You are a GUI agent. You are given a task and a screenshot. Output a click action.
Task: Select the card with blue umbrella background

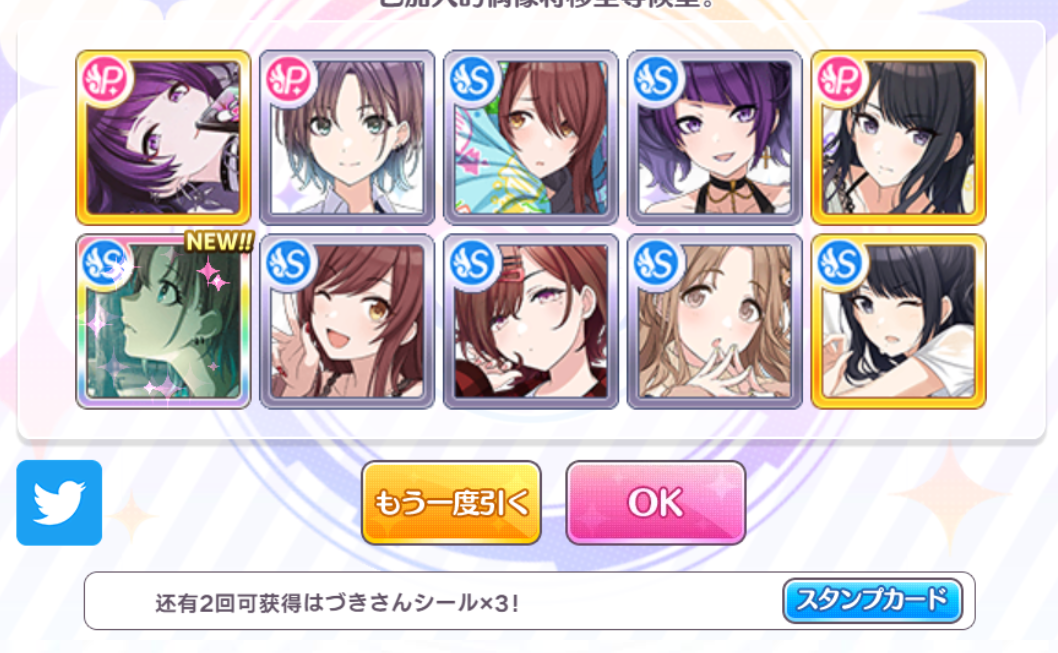pyautogui.click(x=530, y=138)
